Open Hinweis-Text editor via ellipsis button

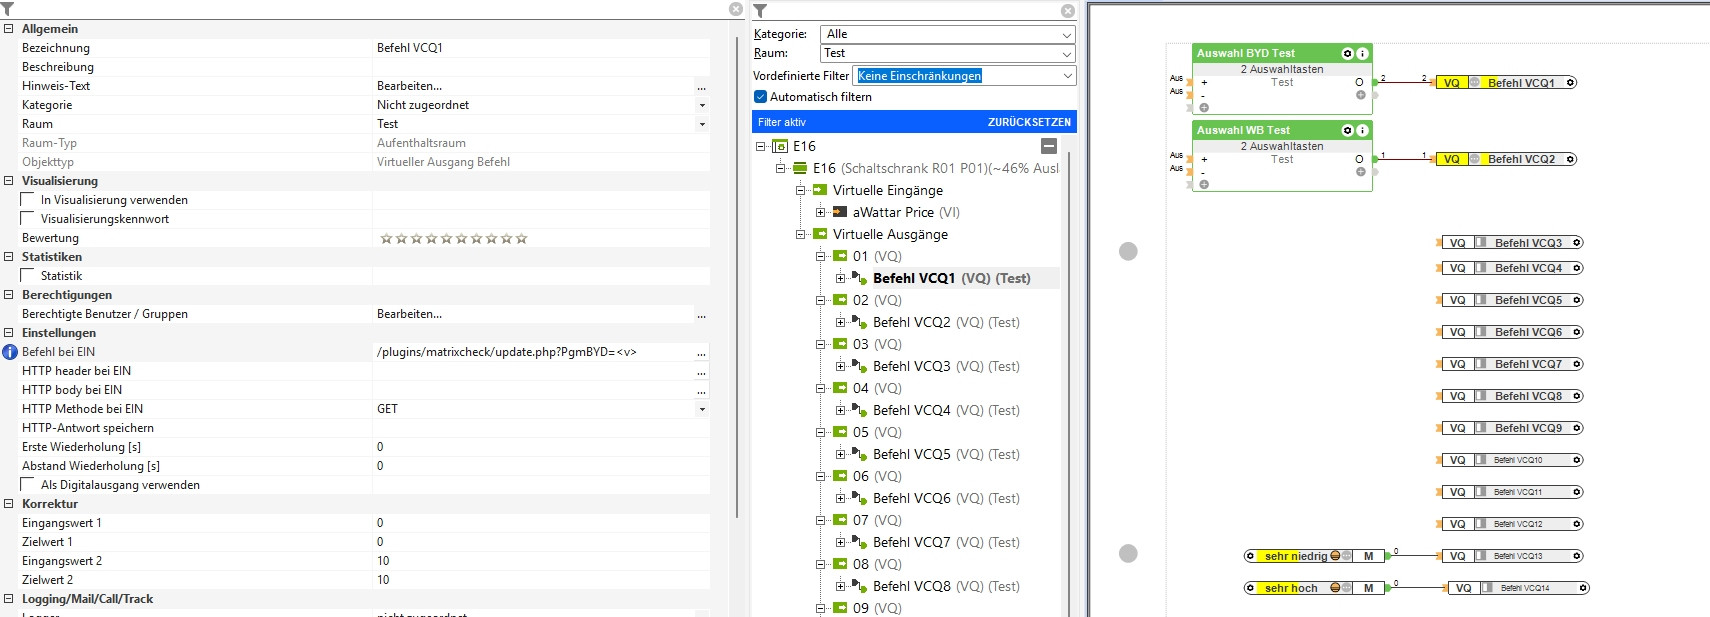pyautogui.click(x=702, y=86)
